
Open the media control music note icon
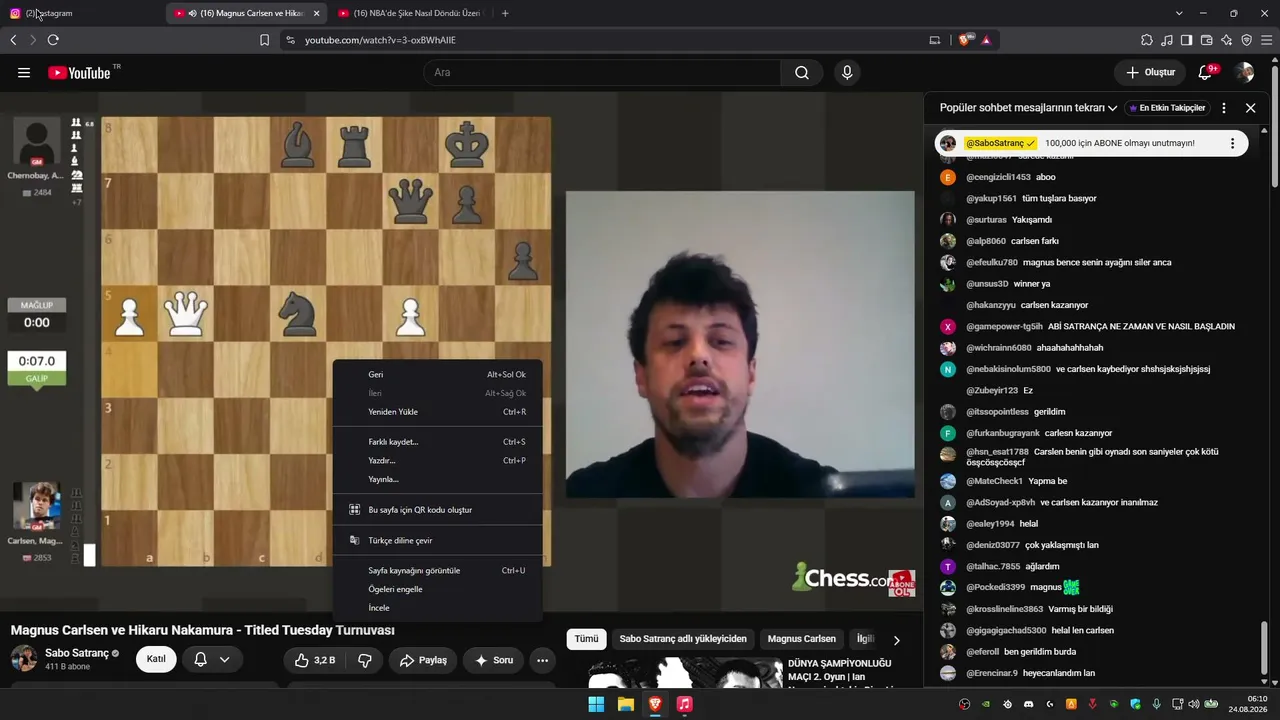(x=1166, y=40)
